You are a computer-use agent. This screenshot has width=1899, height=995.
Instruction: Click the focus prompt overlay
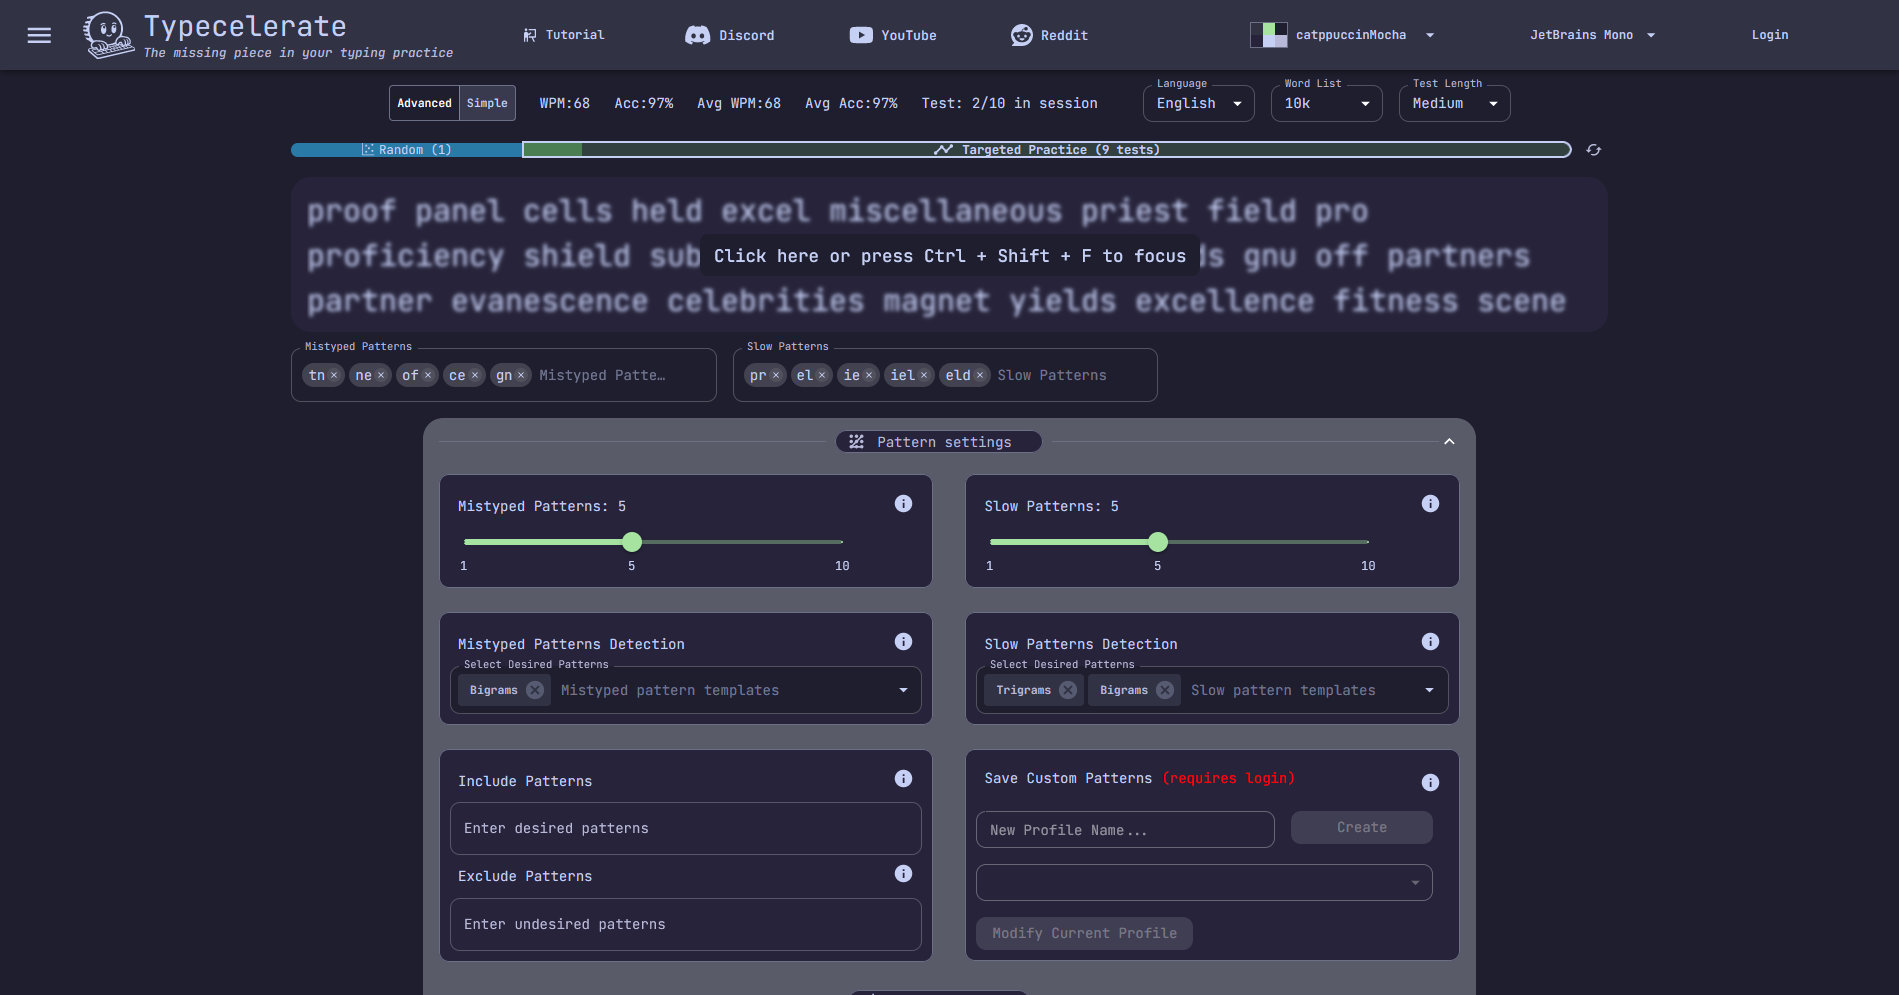coord(949,256)
